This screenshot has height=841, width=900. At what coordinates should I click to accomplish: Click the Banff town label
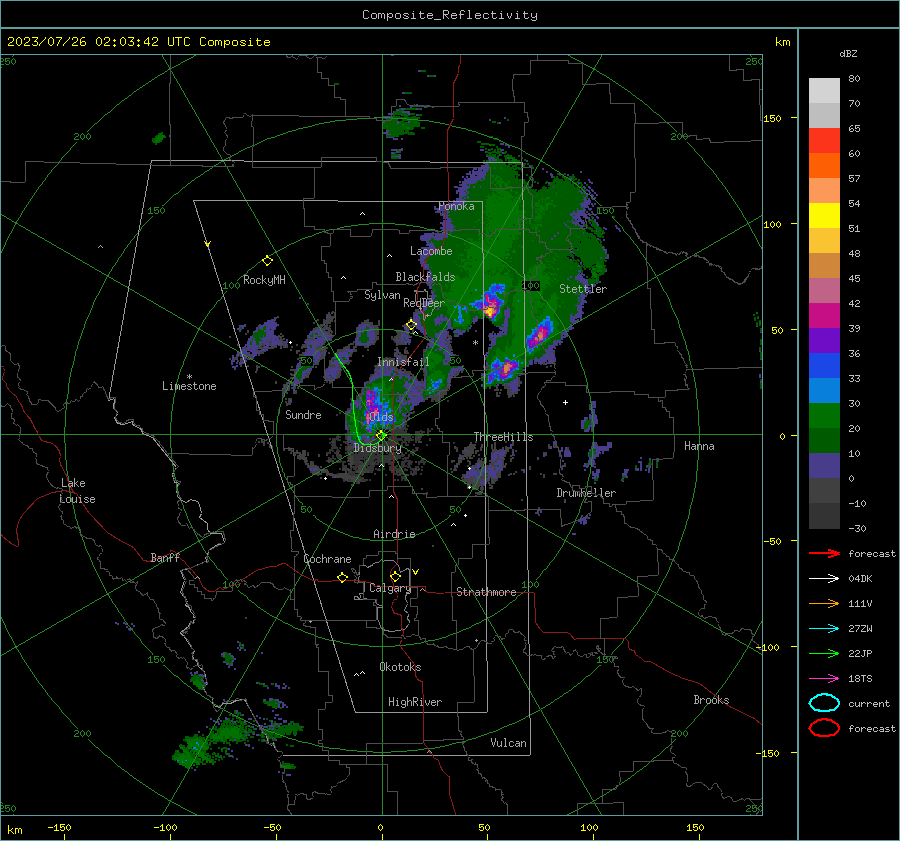(165, 557)
